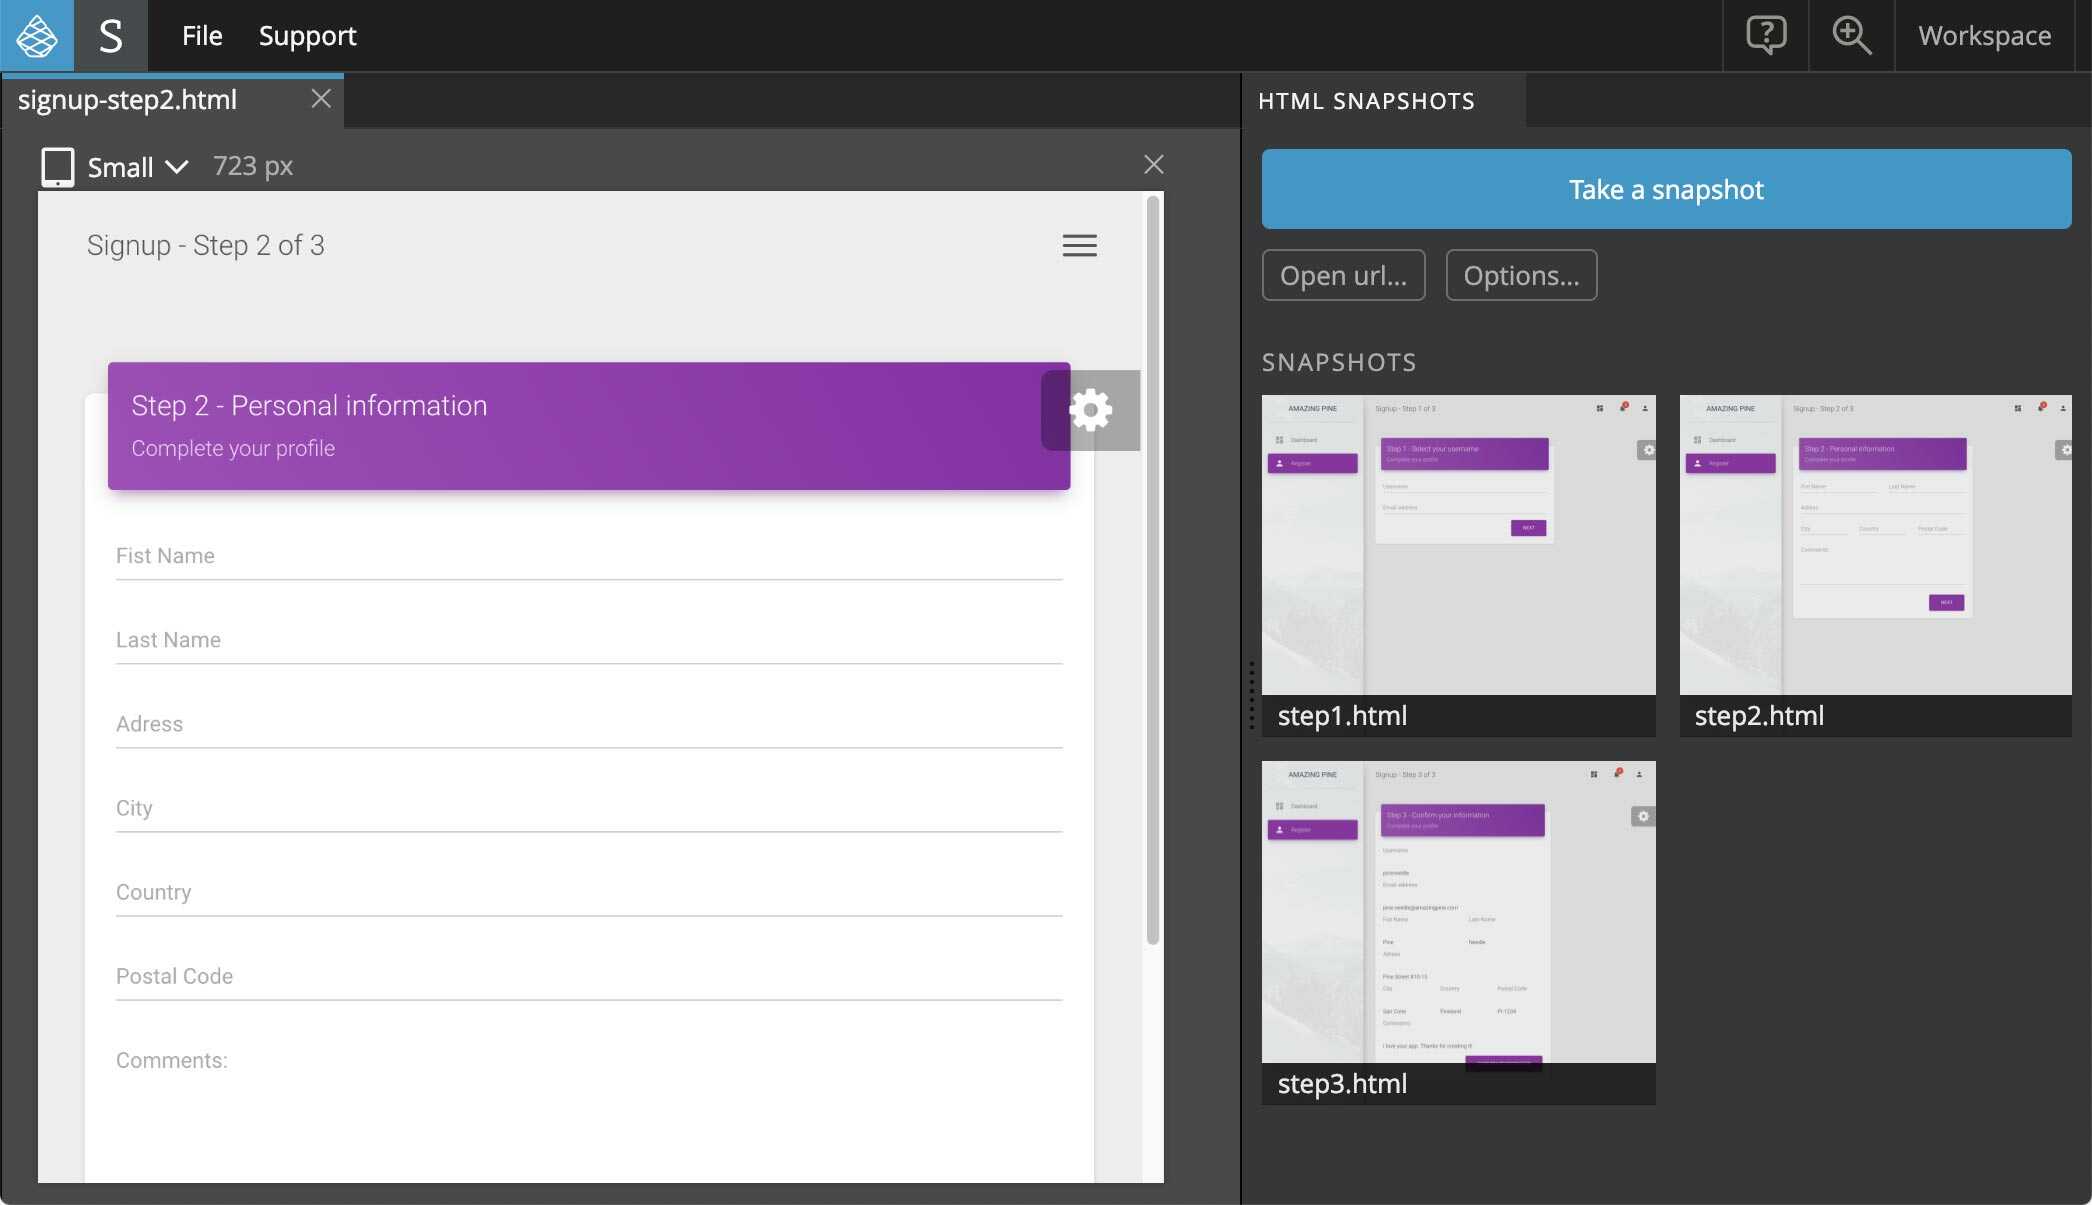Open the Support menu
2092x1205 pixels.
(x=307, y=36)
